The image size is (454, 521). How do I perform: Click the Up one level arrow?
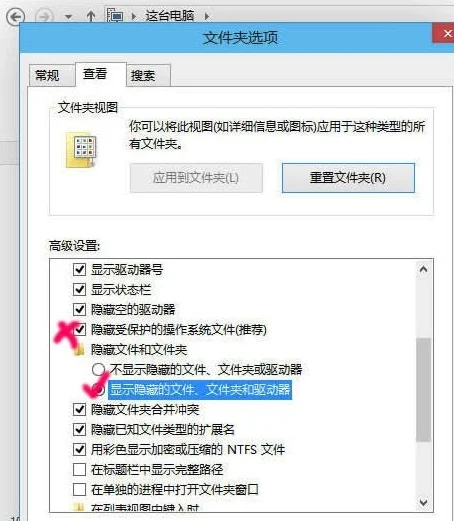tap(91, 16)
